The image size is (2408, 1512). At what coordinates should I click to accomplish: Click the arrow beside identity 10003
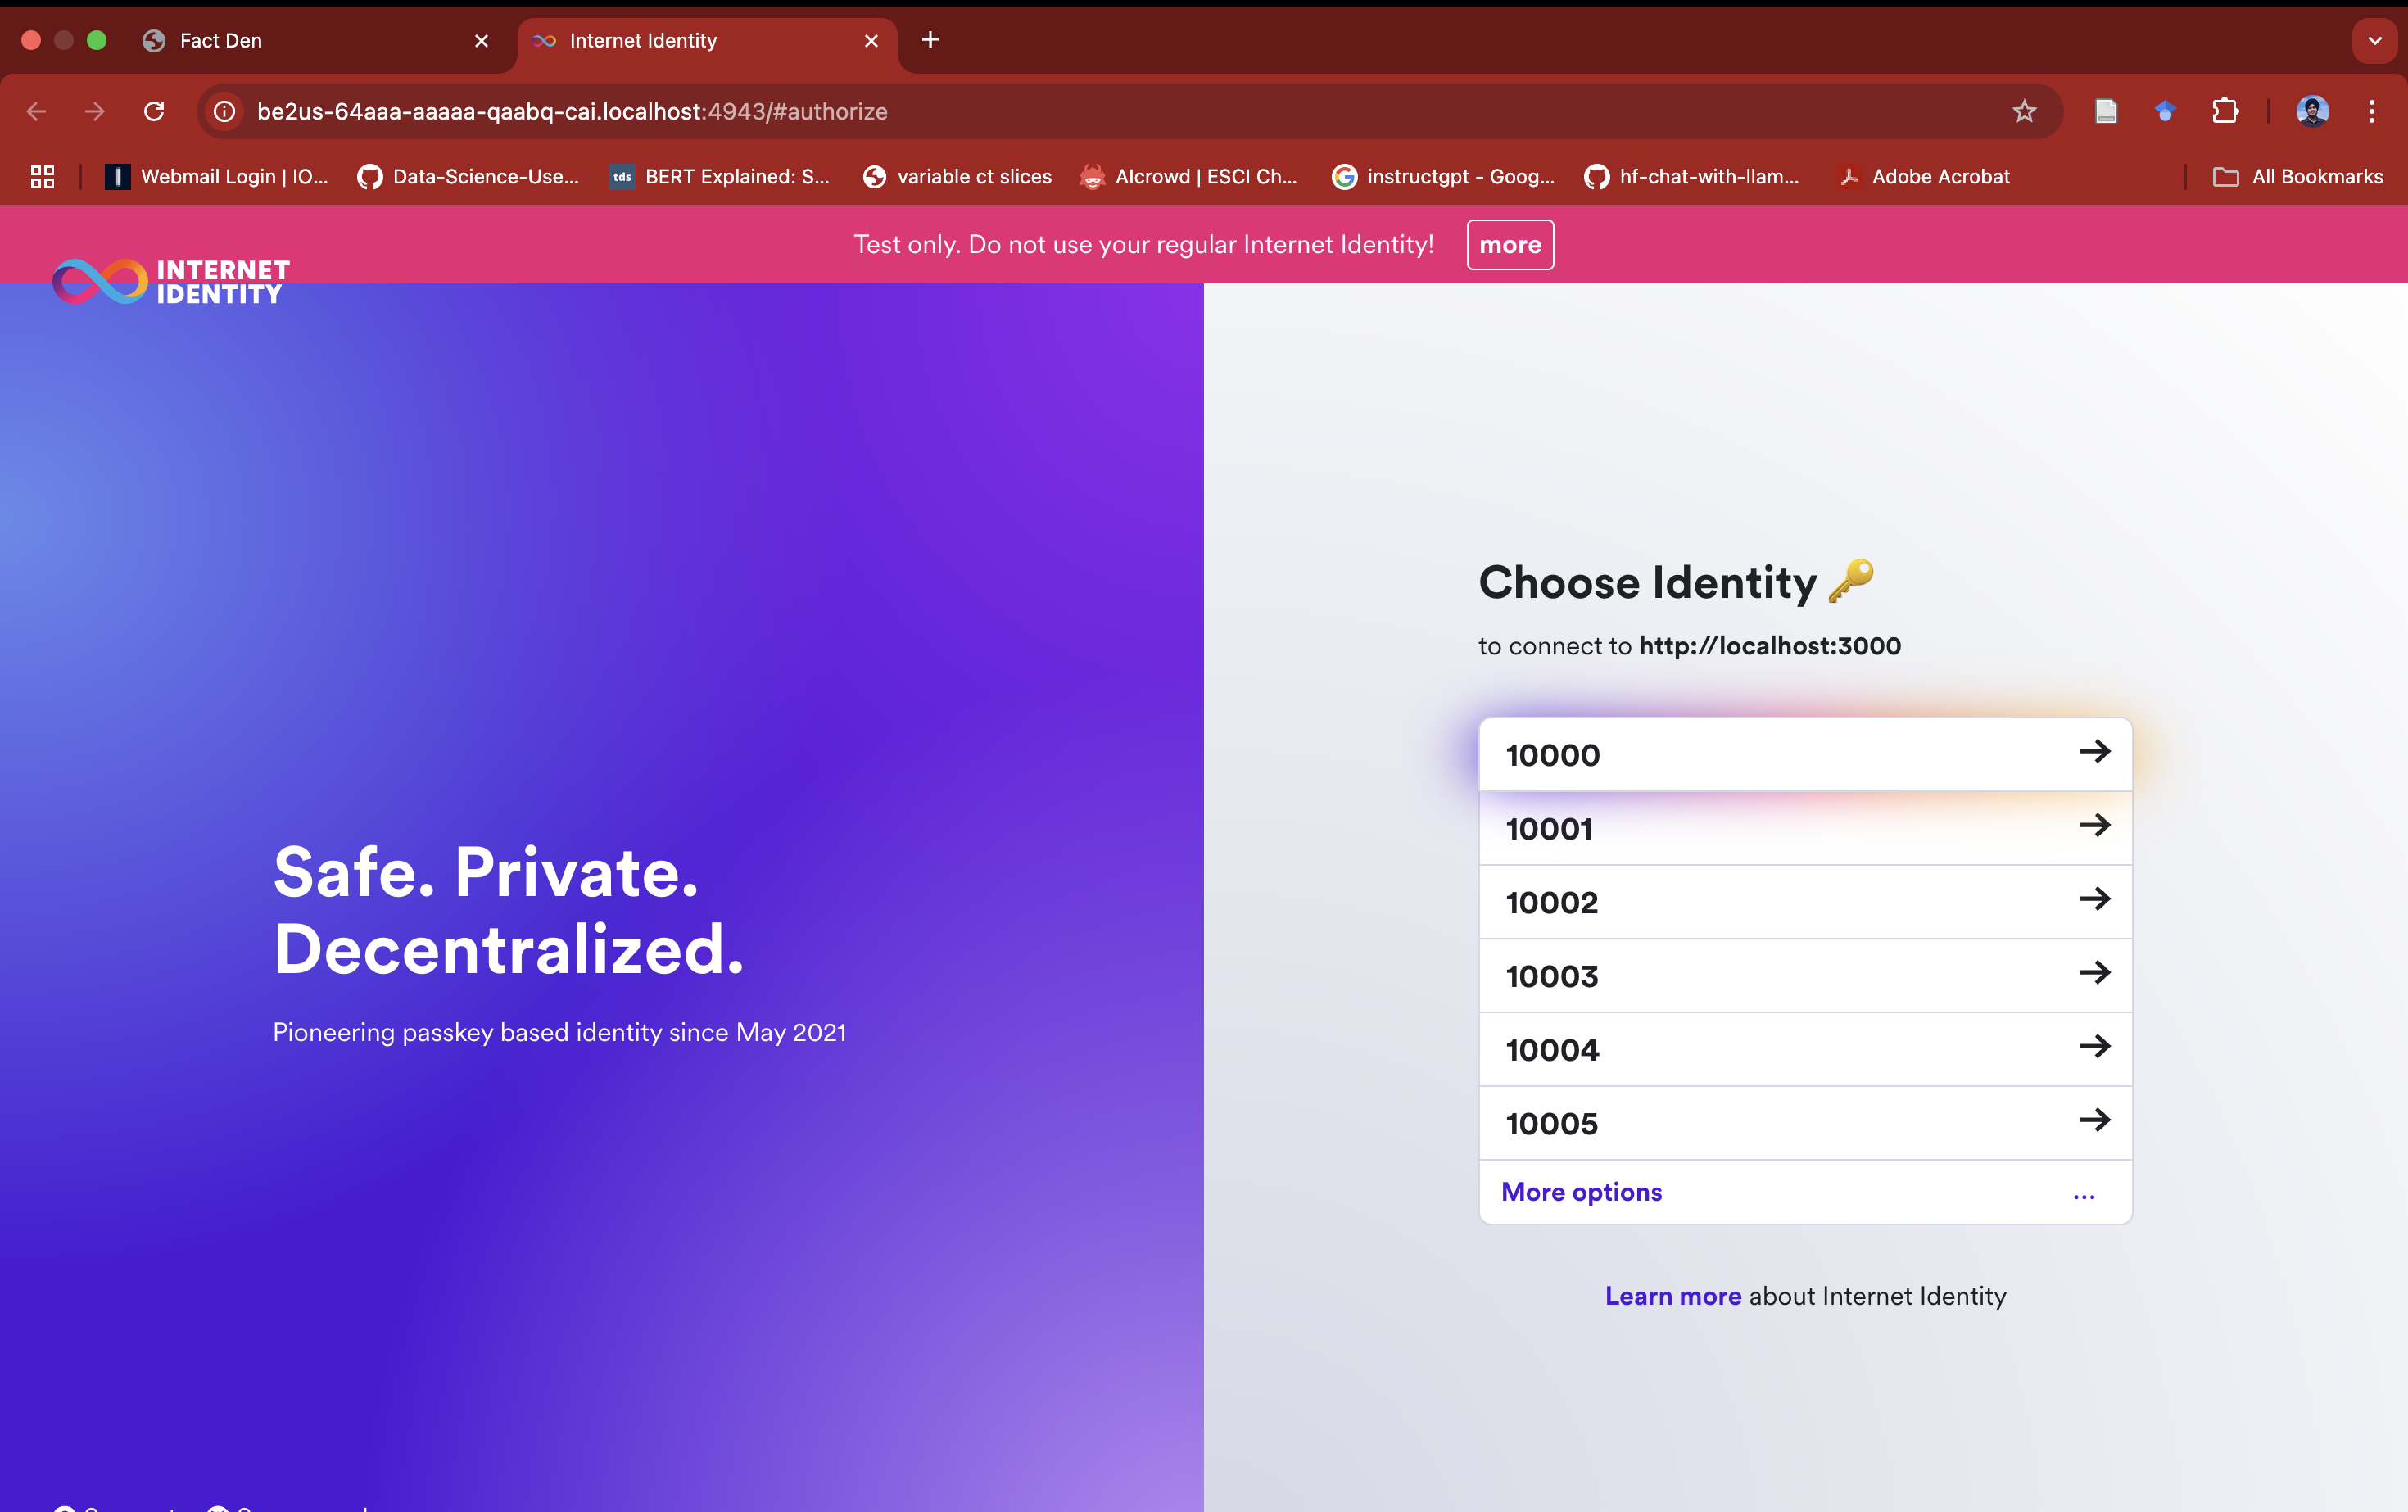(x=2094, y=973)
